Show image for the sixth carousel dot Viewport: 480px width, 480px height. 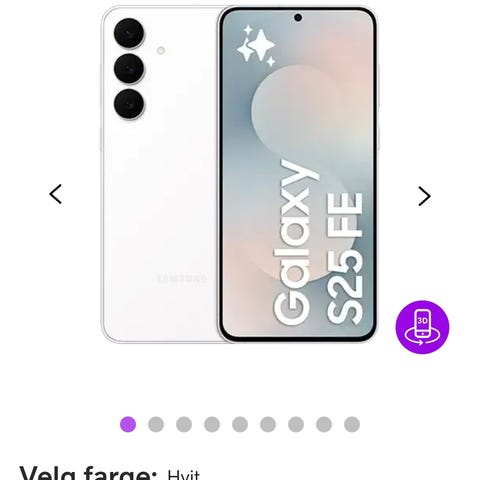click(x=268, y=424)
